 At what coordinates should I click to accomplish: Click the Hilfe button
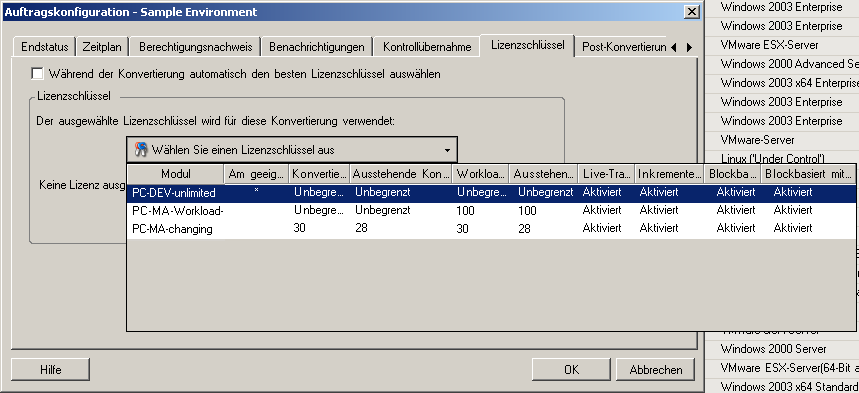pos(50,370)
